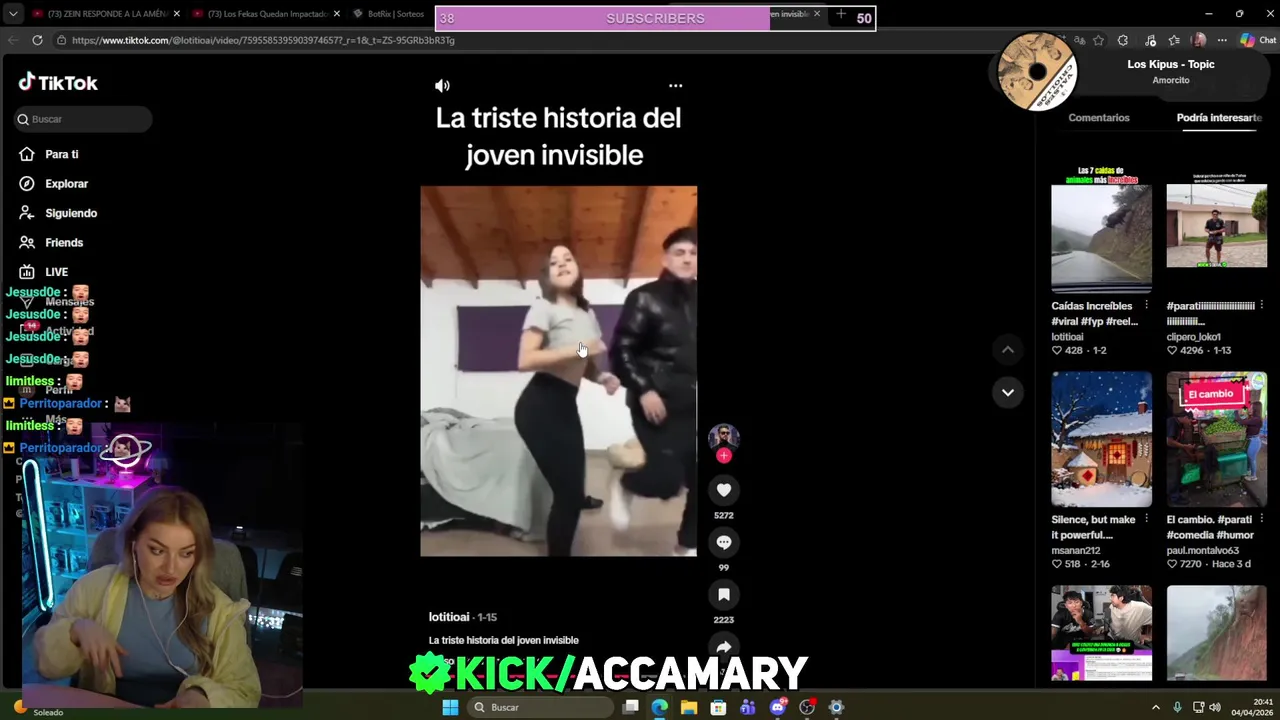Open options for #parati card by clipero_loko1
Image resolution: width=1280 pixels, height=720 pixels.
[1261, 306]
